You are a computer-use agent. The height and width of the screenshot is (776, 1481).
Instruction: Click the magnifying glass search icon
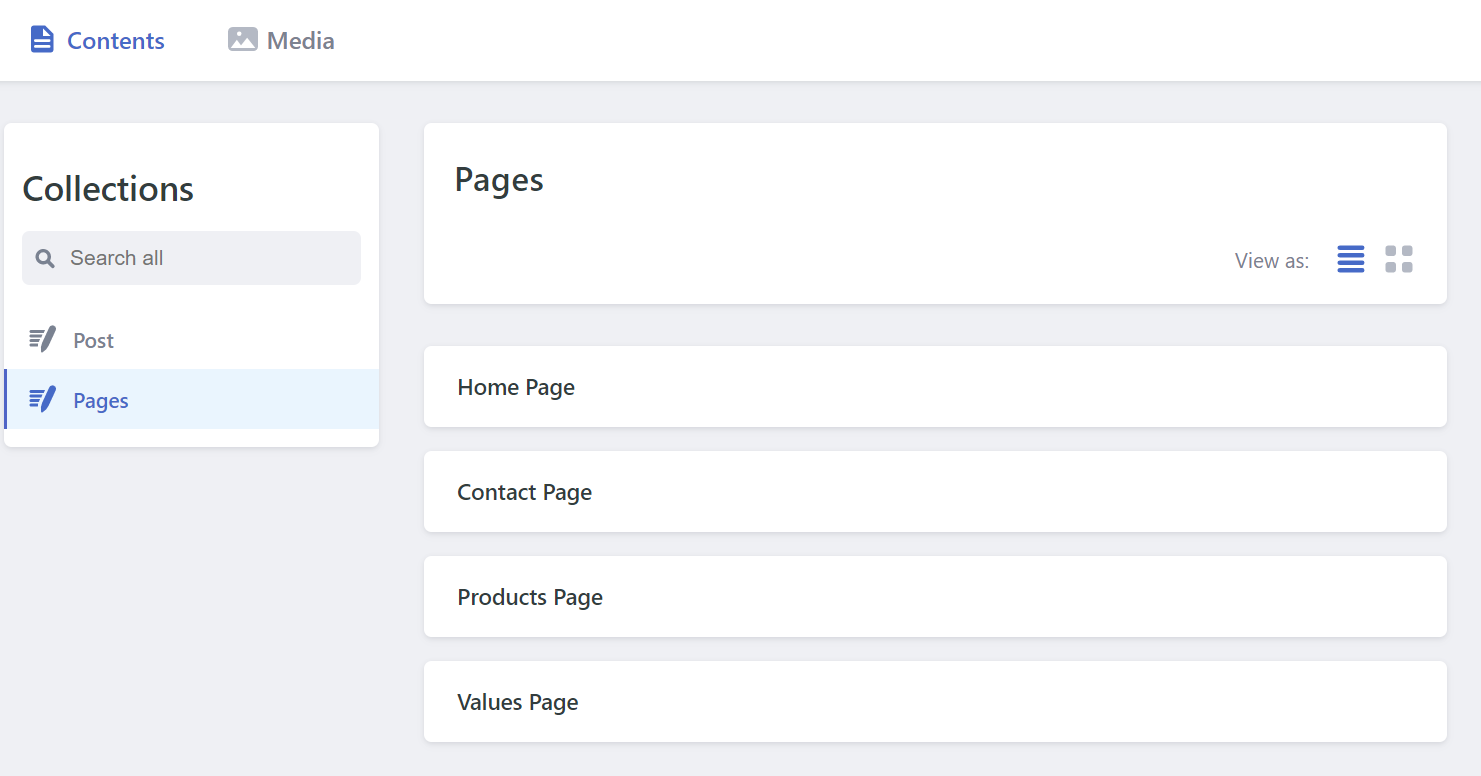click(45, 259)
